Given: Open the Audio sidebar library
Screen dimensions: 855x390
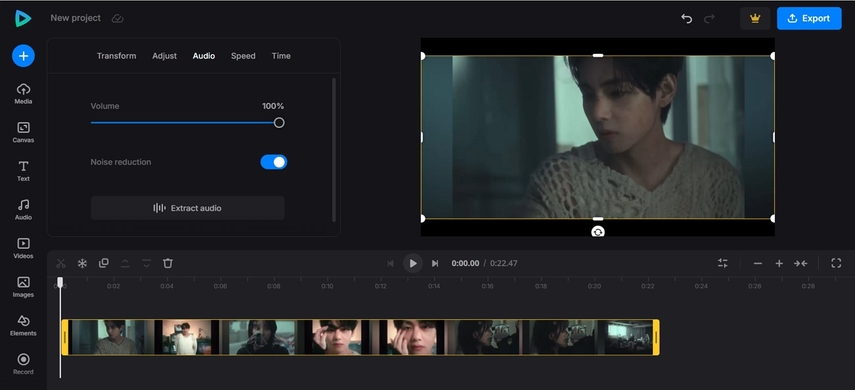Looking at the screenshot, I should click(x=23, y=210).
